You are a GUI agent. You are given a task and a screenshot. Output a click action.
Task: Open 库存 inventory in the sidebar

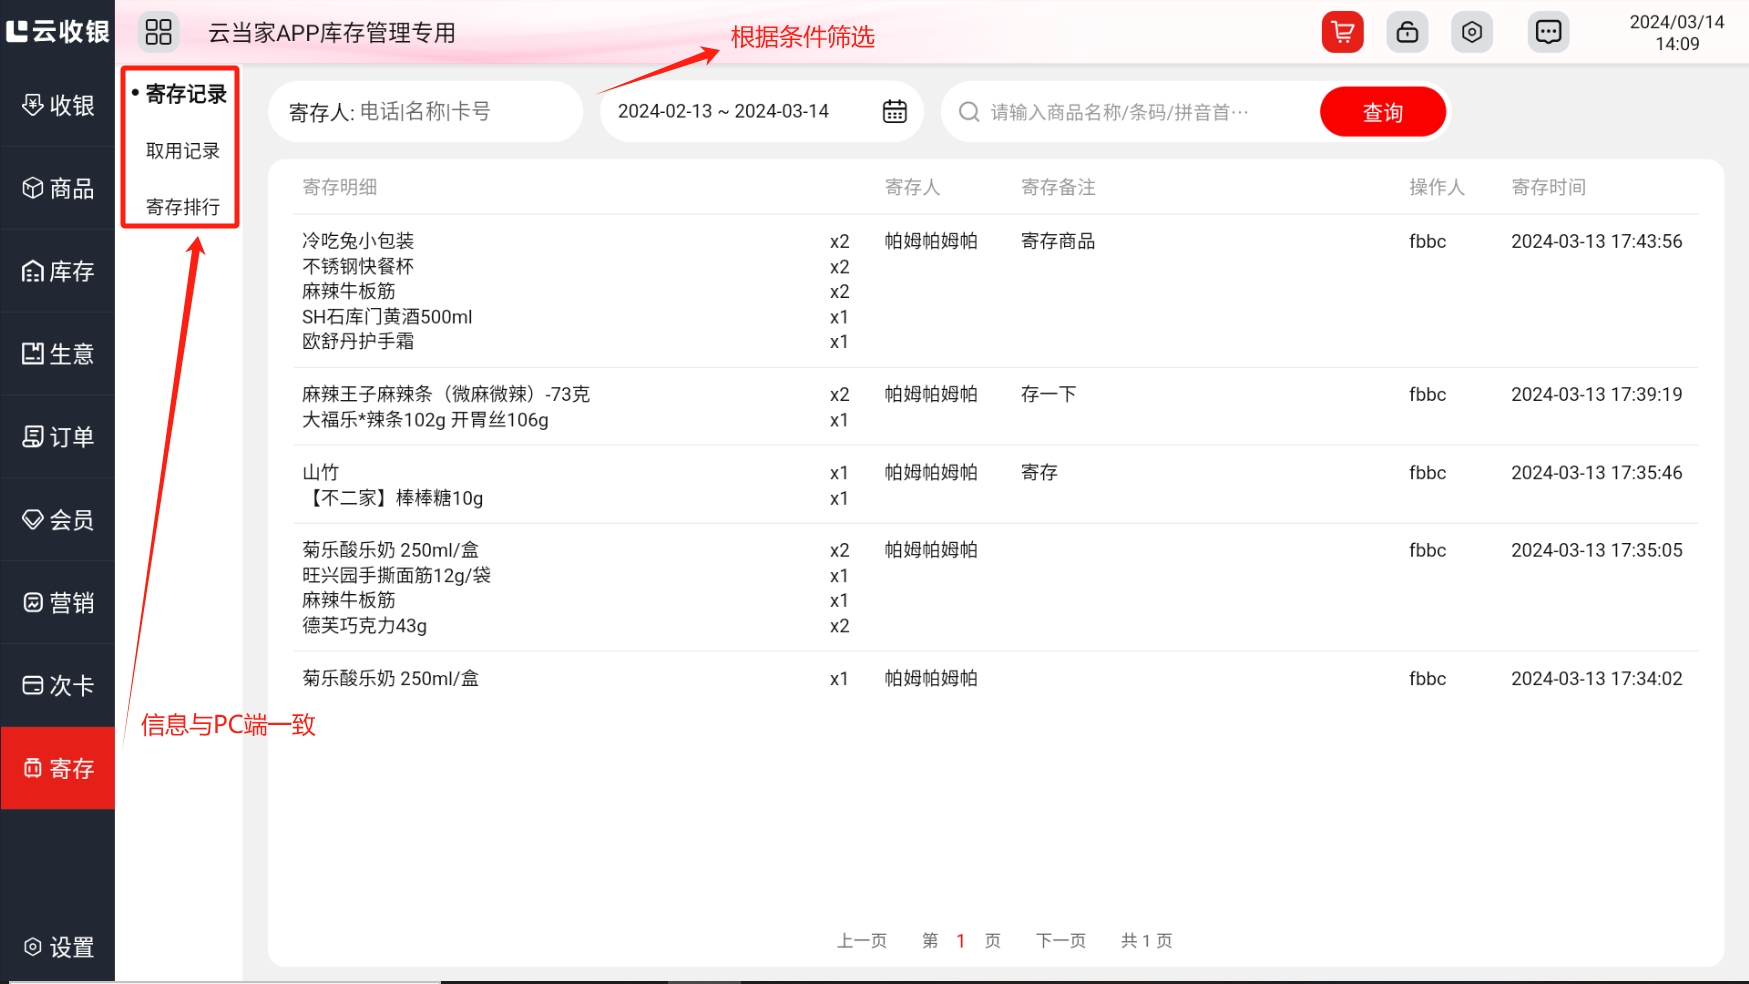[x=58, y=271]
